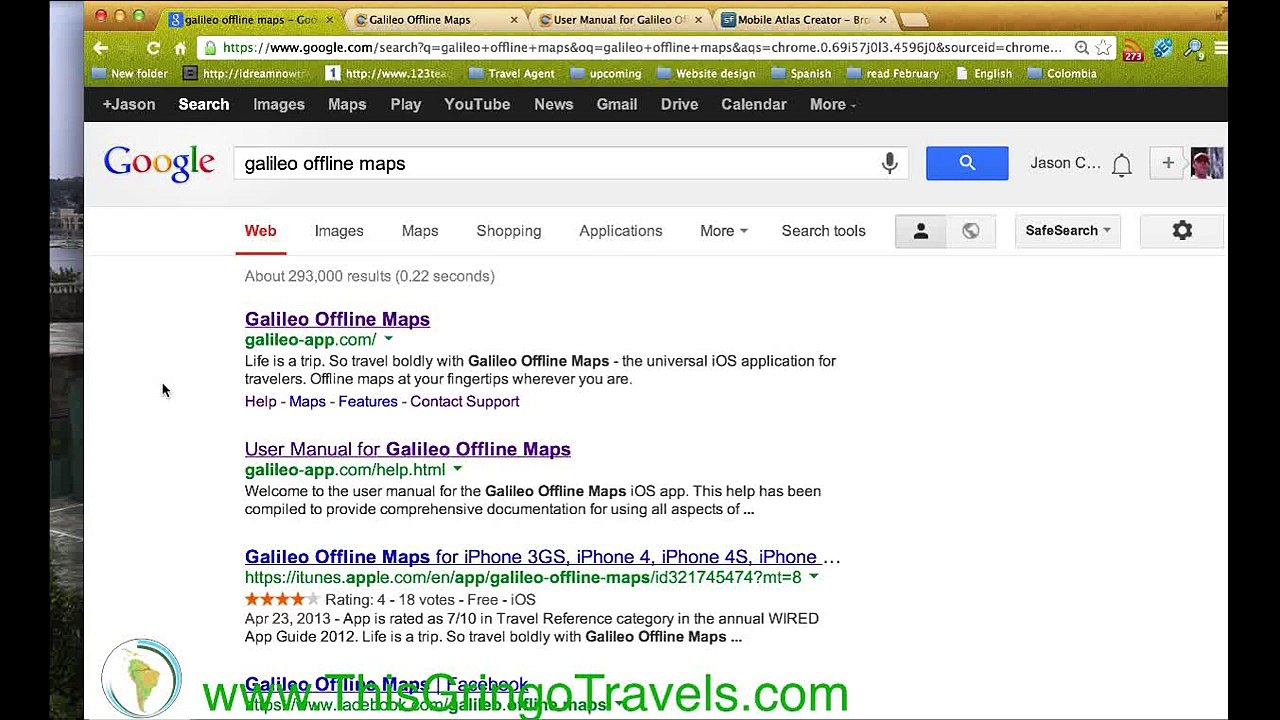Open the Website design bookmarks folder
This screenshot has width=1280, height=720.
coord(705,74)
